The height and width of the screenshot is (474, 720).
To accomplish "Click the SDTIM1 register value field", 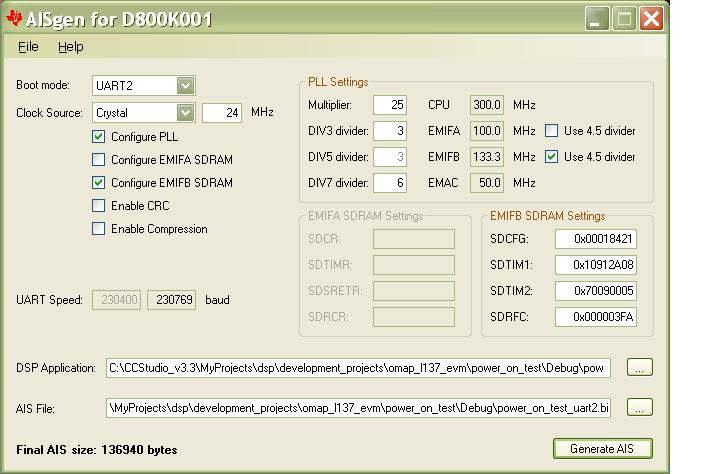I will 596,265.
